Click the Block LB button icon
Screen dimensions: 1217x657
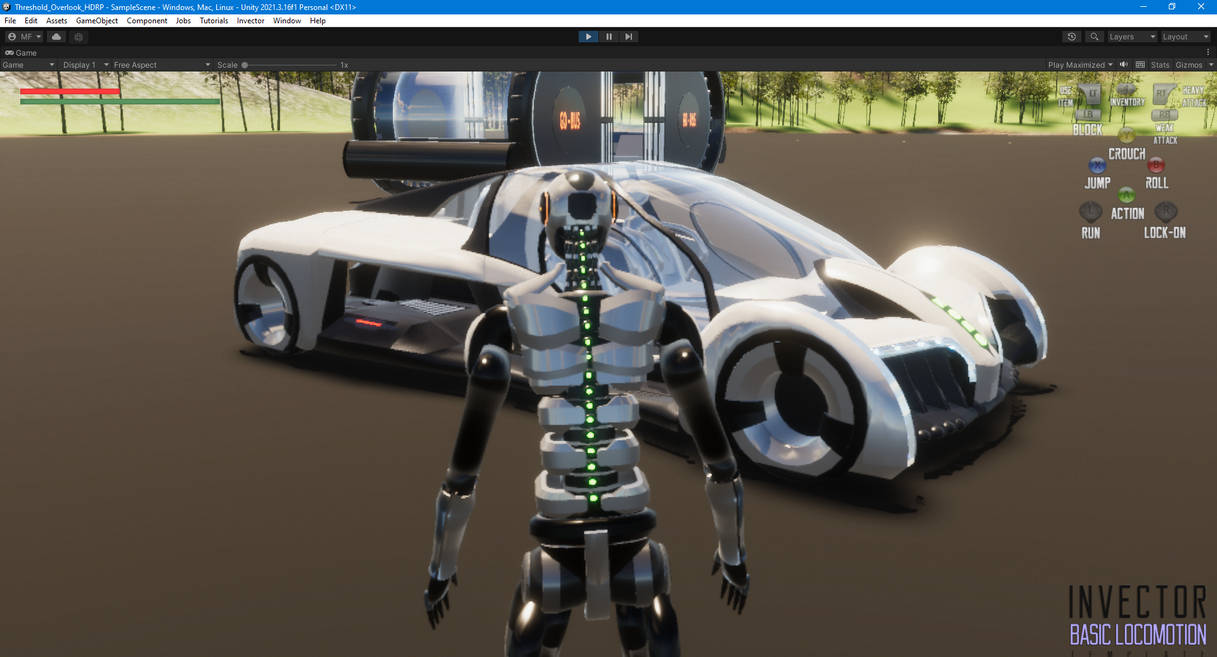coord(1088,114)
